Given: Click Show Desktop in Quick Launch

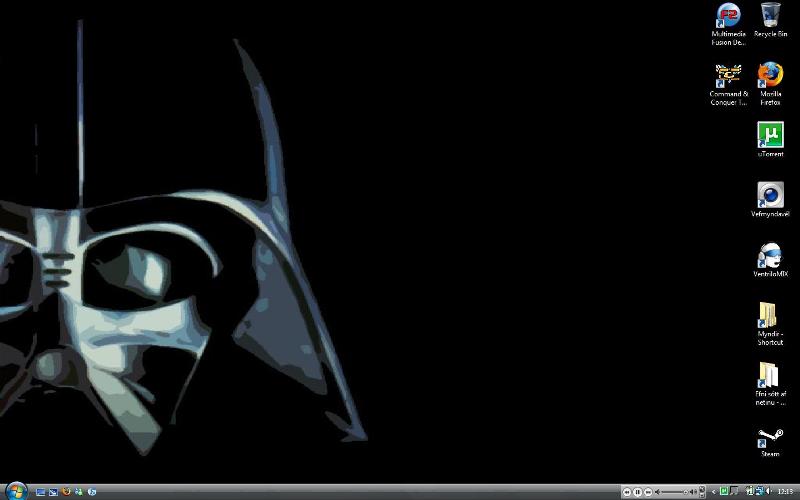Looking at the screenshot, I should coord(41,492).
